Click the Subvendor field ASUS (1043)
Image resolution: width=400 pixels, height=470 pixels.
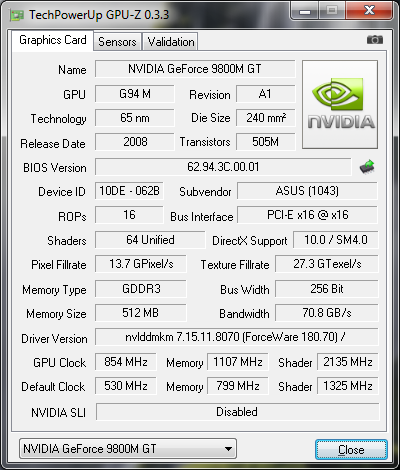(x=307, y=191)
